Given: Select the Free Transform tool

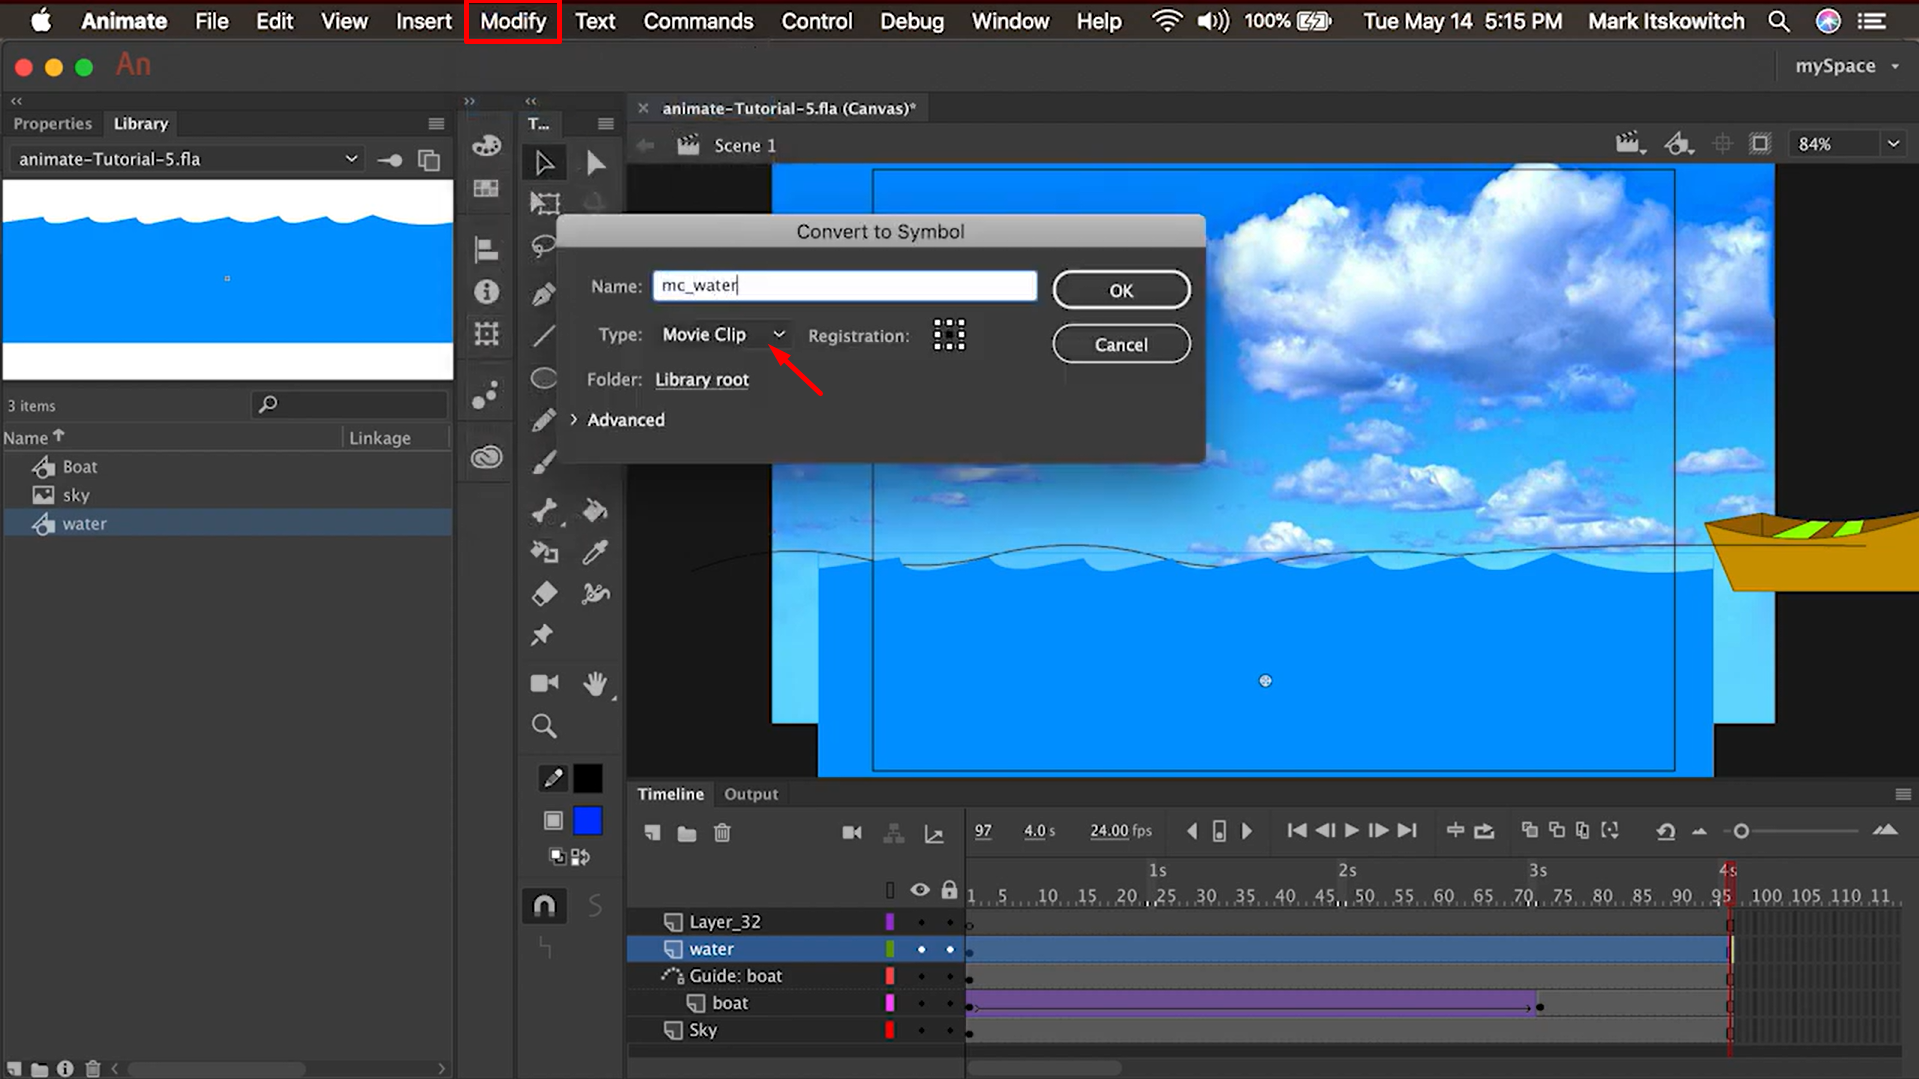Looking at the screenshot, I should point(544,202).
